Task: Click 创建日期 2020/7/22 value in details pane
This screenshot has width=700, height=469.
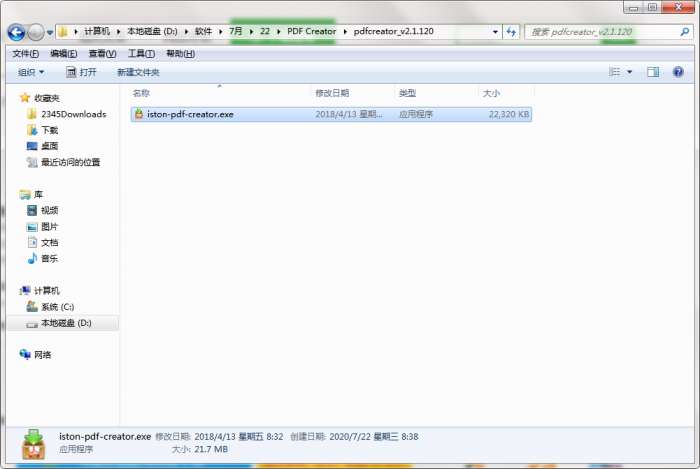Action: (374, 436)
